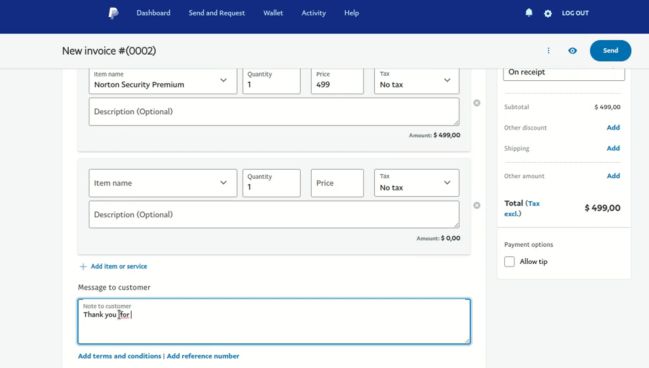Viewport: 649px width, 368px height.
Task: Remove the empty second item row
Action: [477, 205]
